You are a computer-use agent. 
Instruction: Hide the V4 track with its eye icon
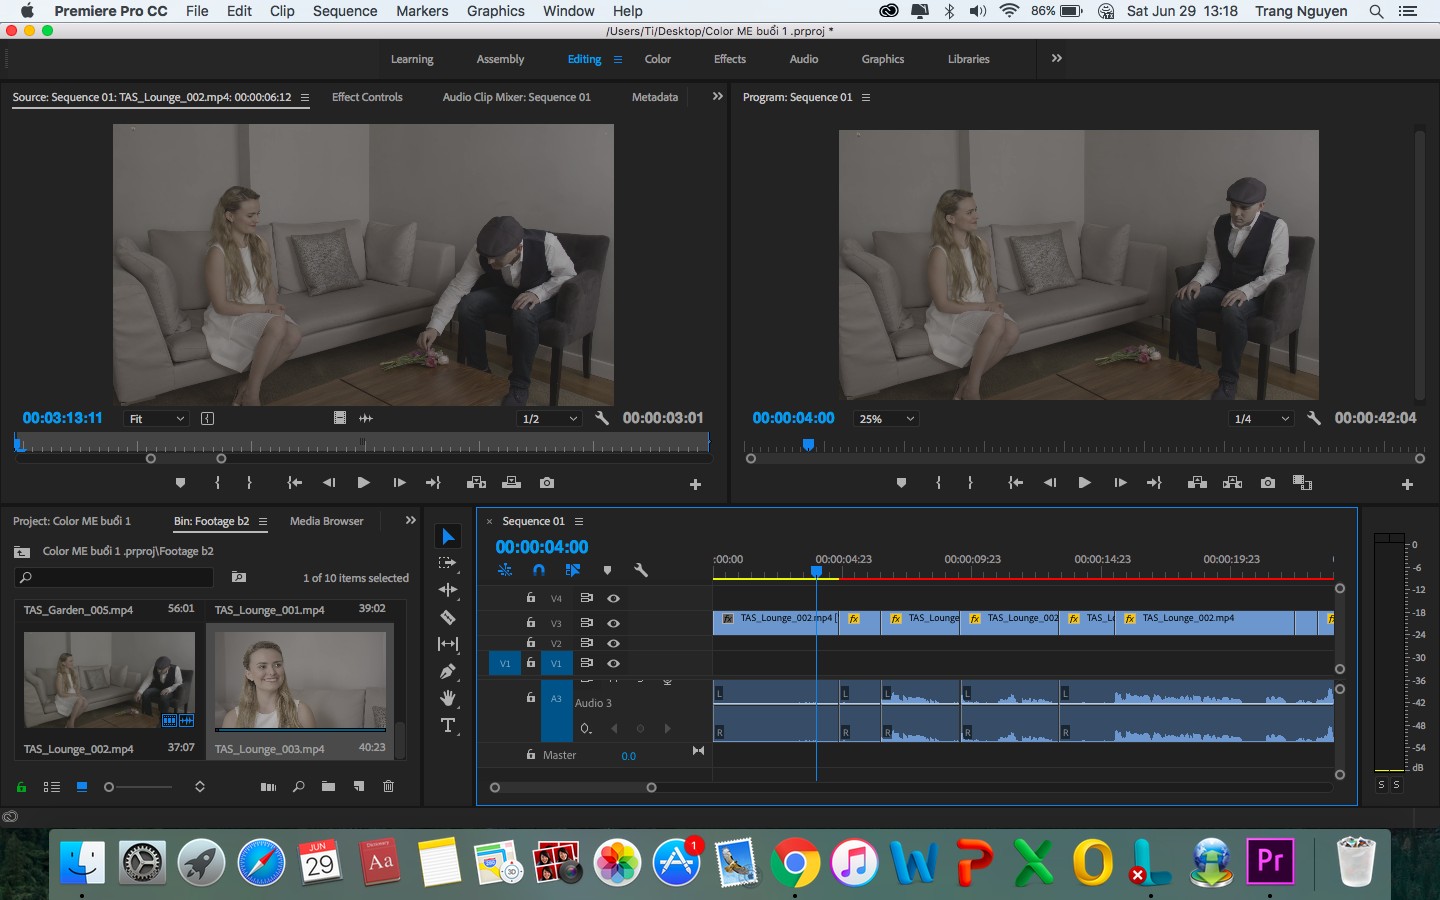[x=613, y=598]
